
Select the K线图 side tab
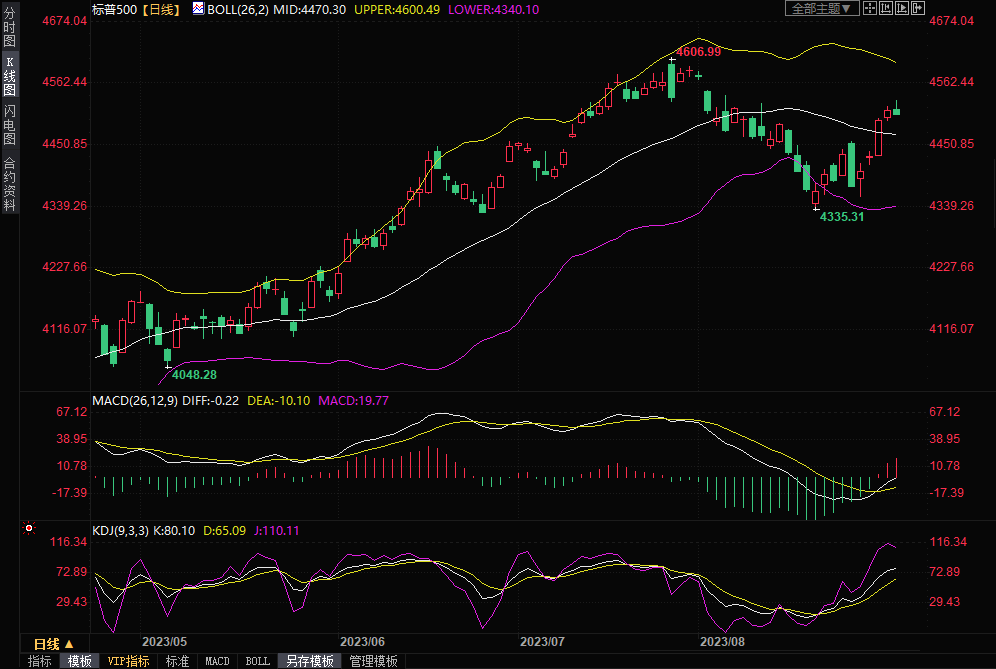click(9, 76)
